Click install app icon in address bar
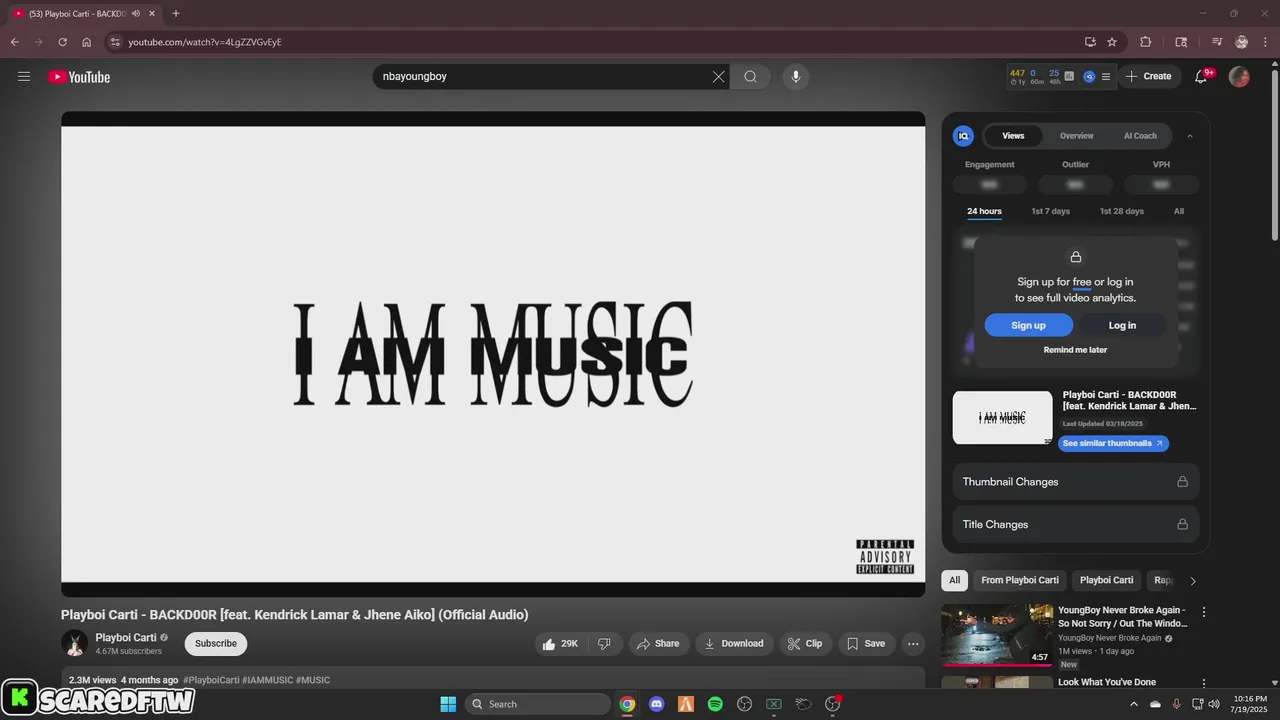 click(x=1090, y=42)
